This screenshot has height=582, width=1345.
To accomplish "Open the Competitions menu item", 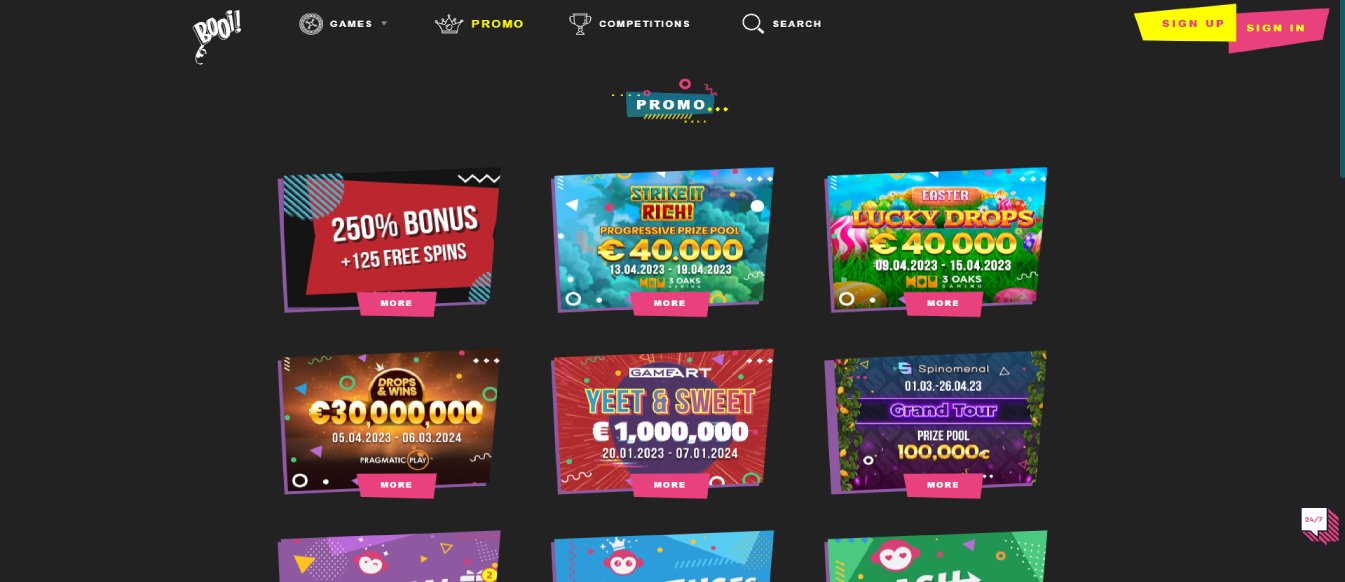I will coord(644,24).
